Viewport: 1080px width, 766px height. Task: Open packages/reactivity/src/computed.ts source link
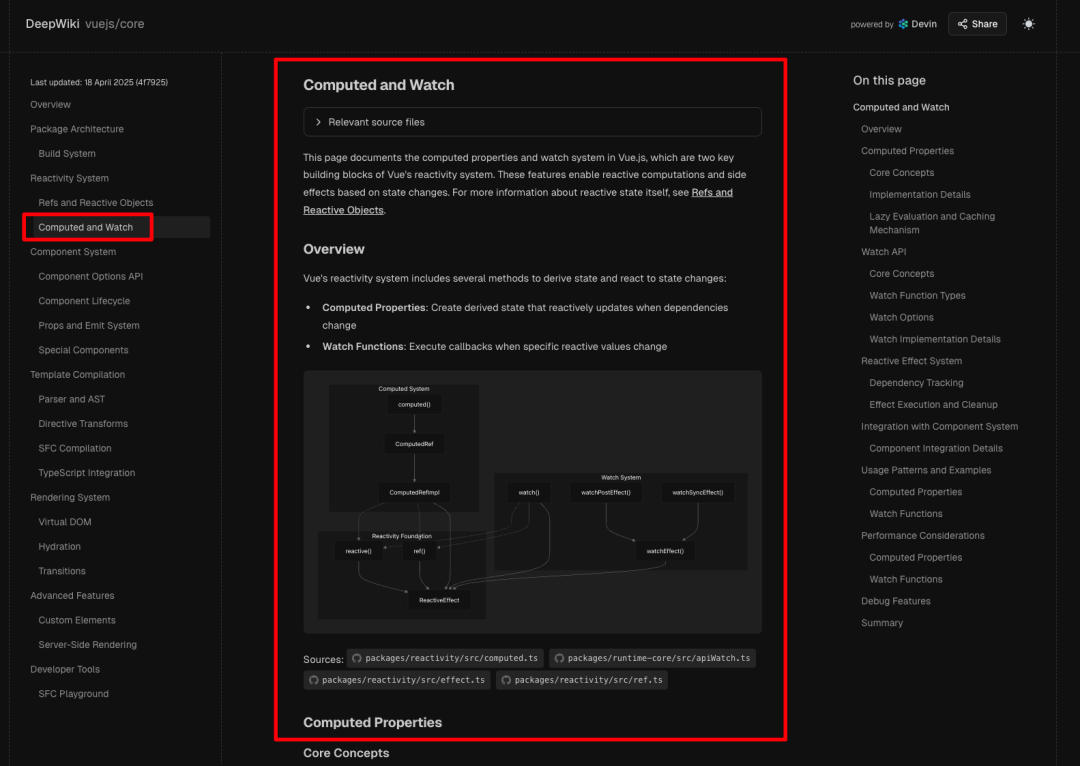pyautogui.click(x=445, y=658)
